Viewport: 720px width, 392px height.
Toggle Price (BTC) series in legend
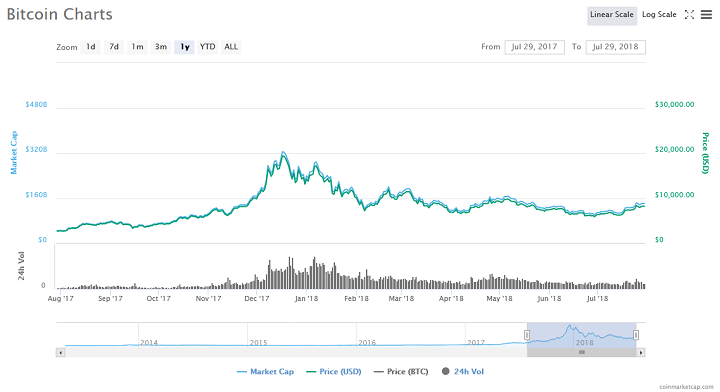click(x=401, y=371)
